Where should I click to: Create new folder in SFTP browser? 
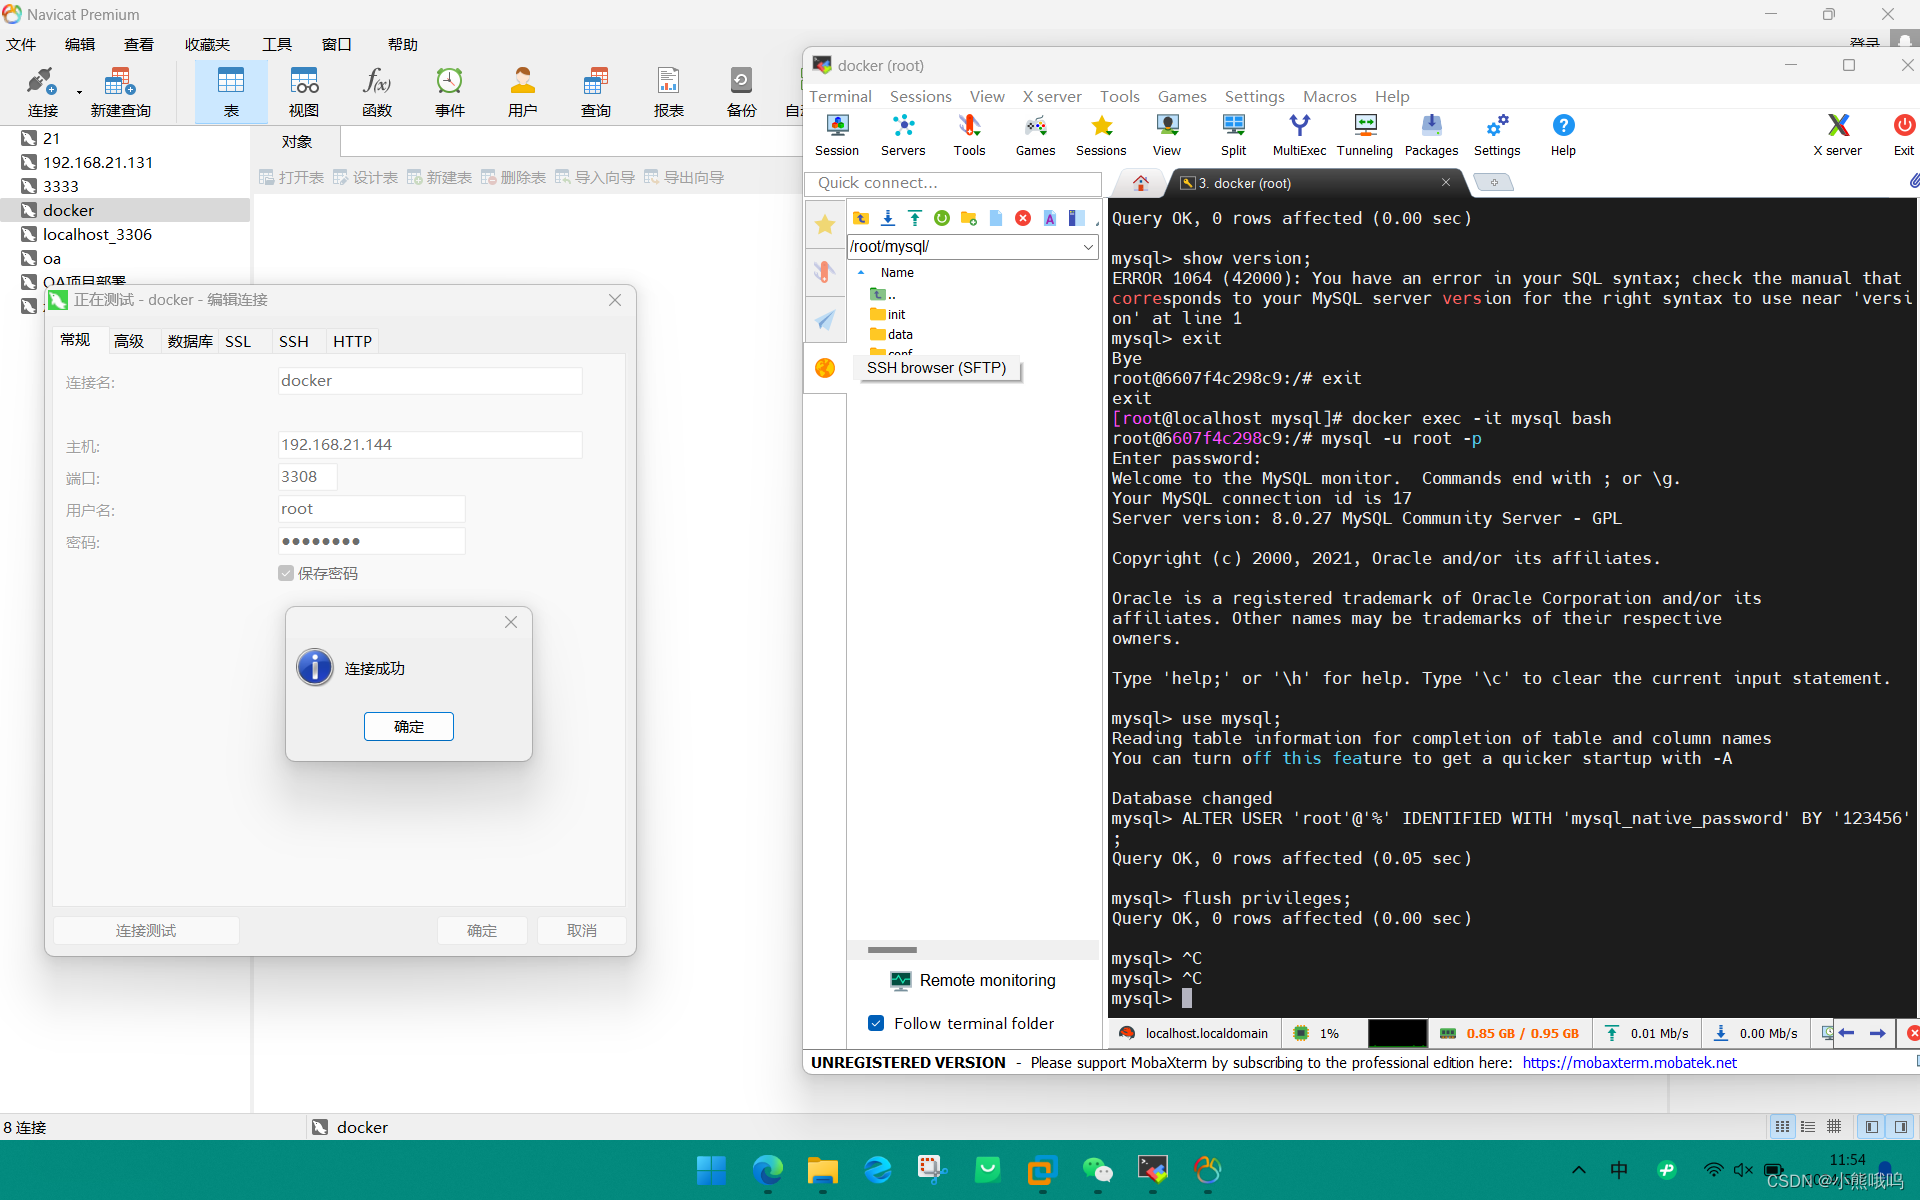(968, 218)
